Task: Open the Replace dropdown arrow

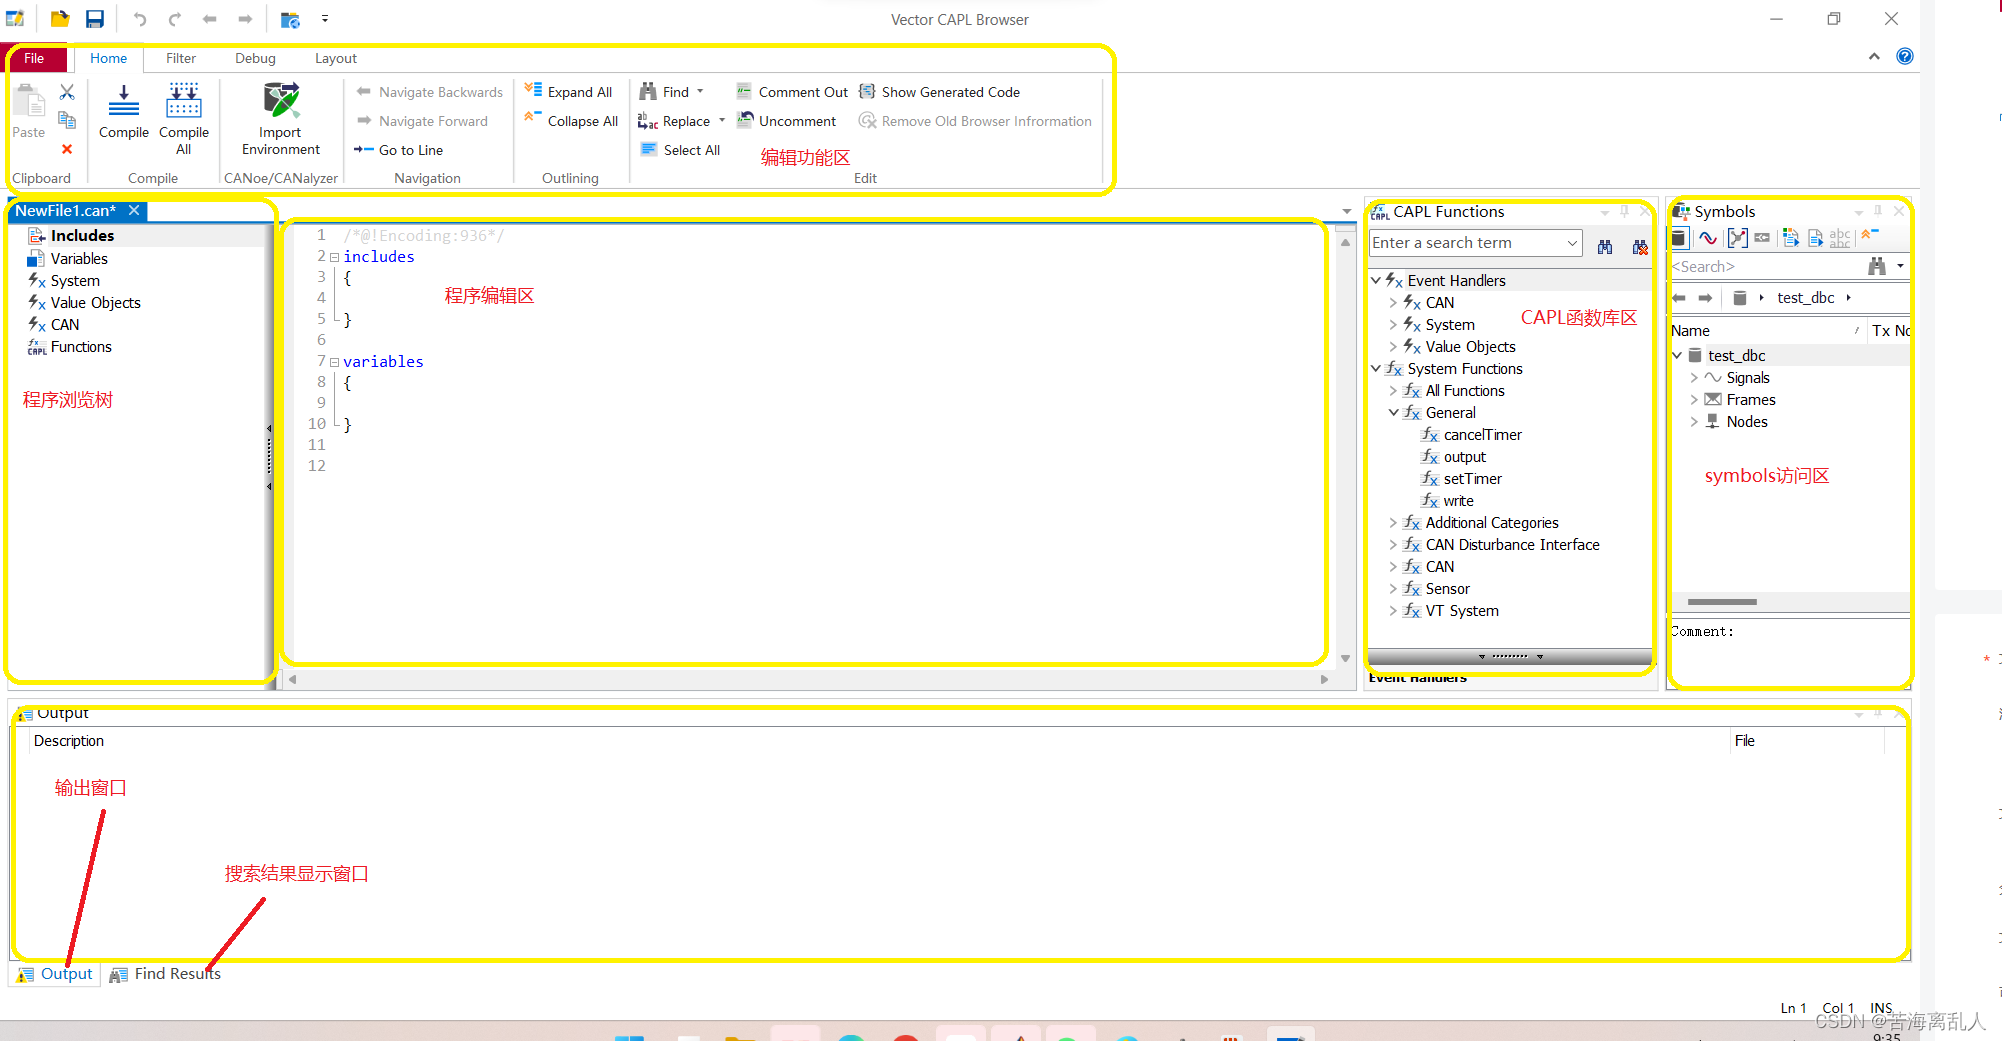Action: 722,121
